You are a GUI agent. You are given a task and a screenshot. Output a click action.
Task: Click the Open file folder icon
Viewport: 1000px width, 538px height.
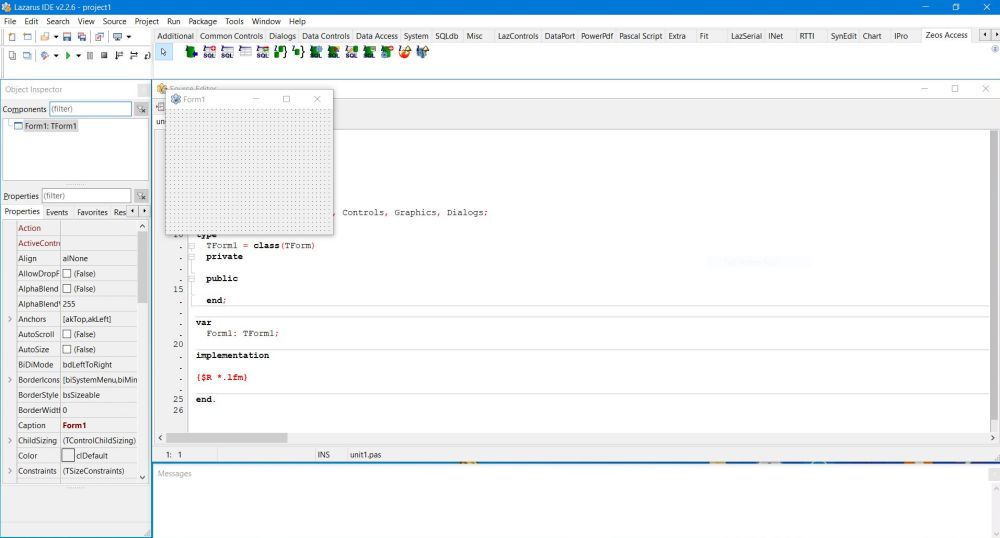coord(44,37)
